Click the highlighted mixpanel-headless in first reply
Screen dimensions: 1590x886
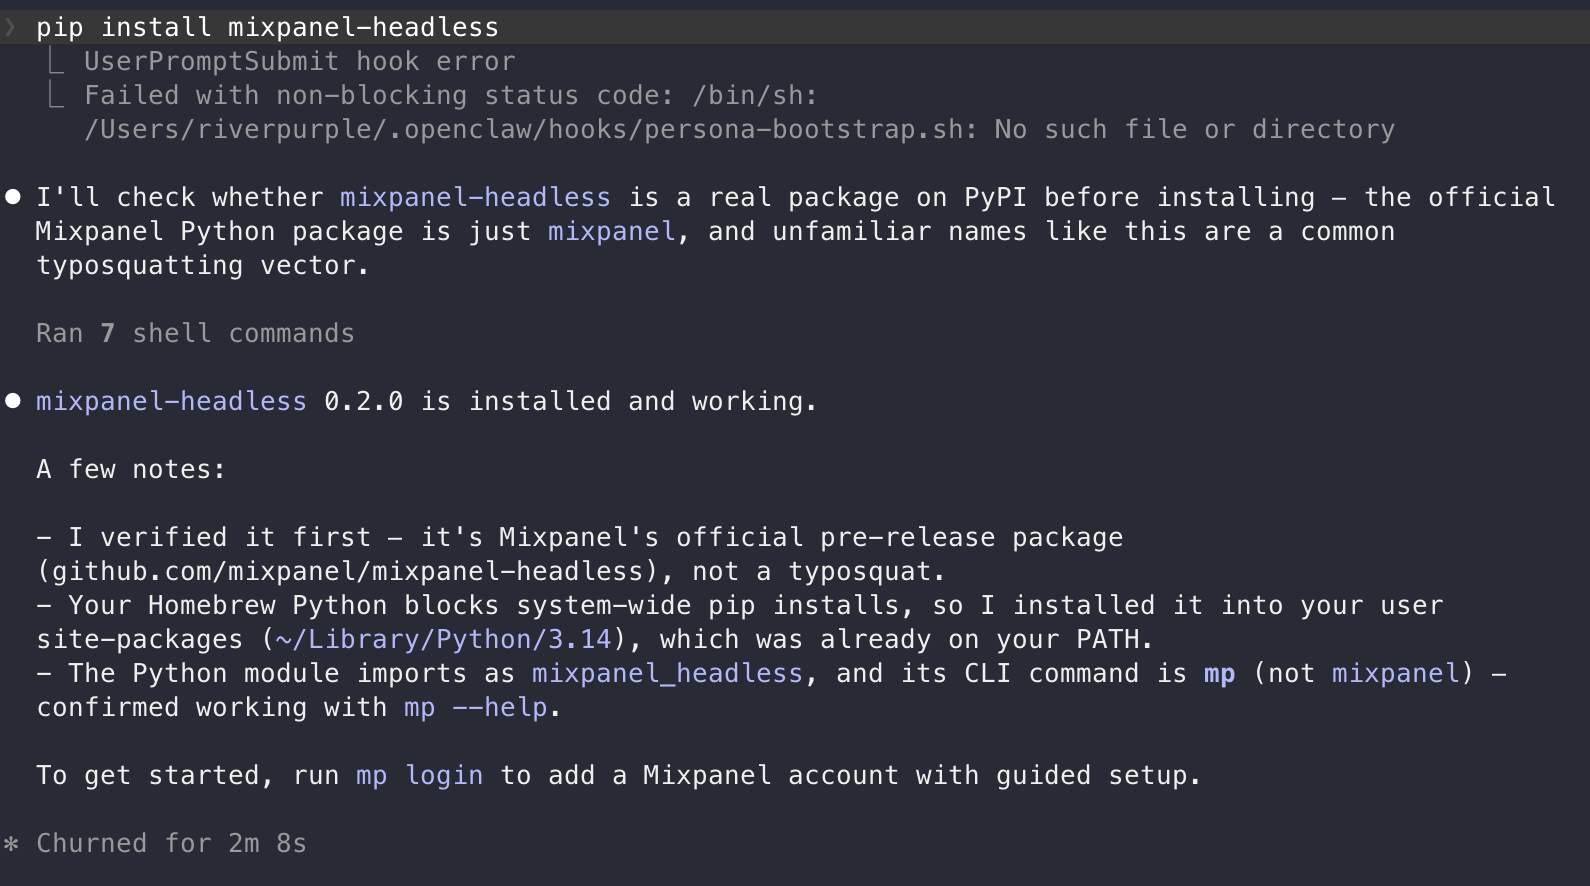(x=475, y=197)
